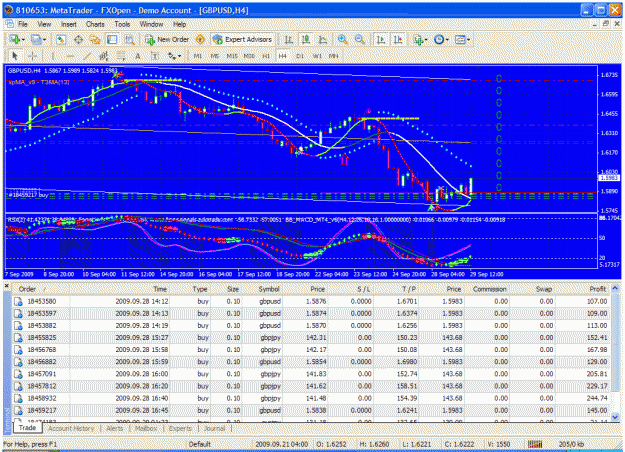Select the order row 18457812

(312, 386)
